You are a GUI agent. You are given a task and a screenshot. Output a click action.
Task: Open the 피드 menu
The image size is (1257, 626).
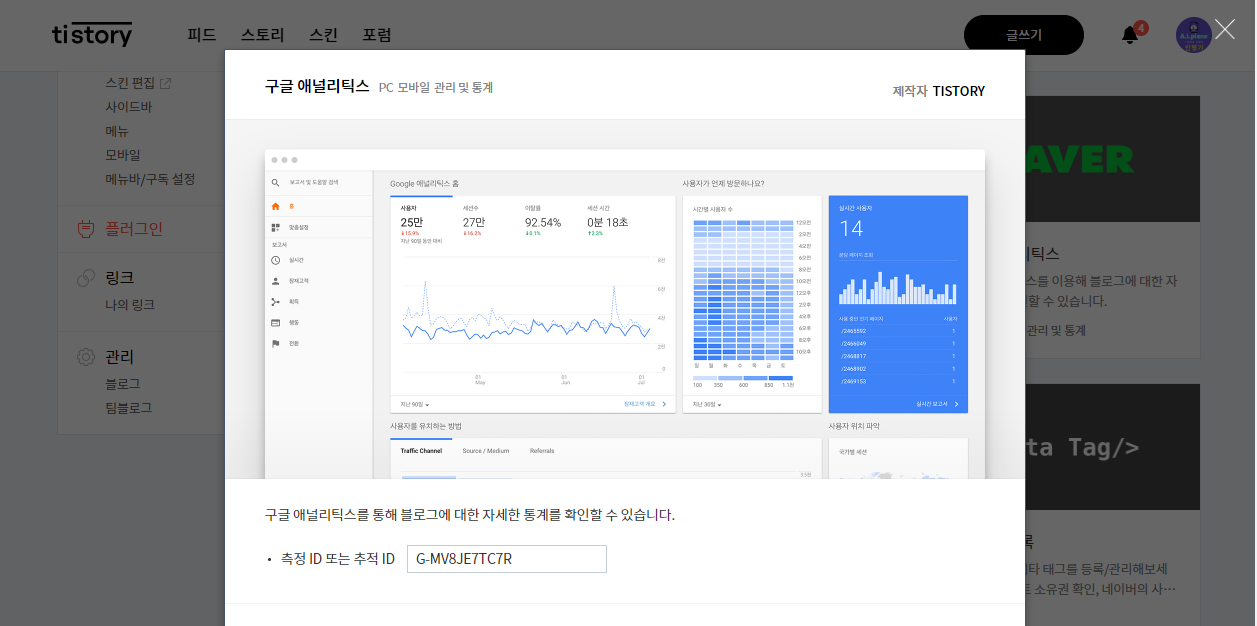(x=202, y=35)
